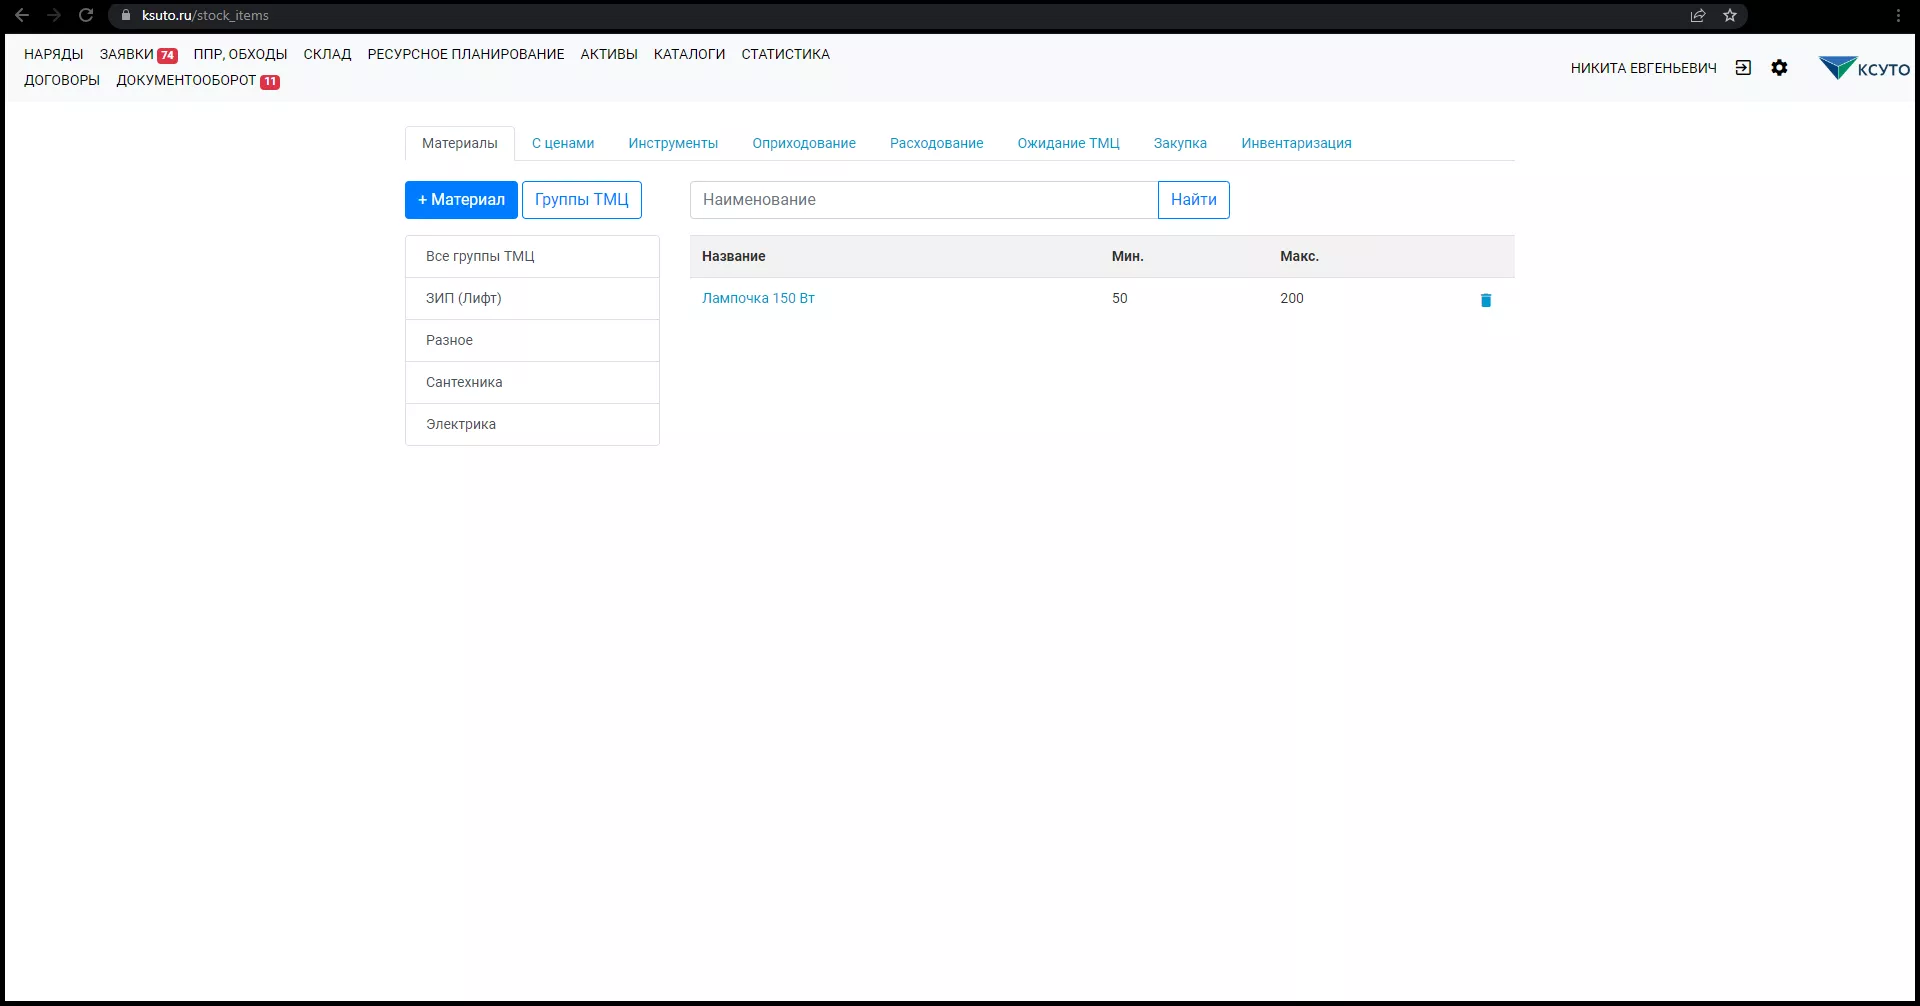
Task: Click the logout icon beside the user name
Action: [x=1743, y=68]
